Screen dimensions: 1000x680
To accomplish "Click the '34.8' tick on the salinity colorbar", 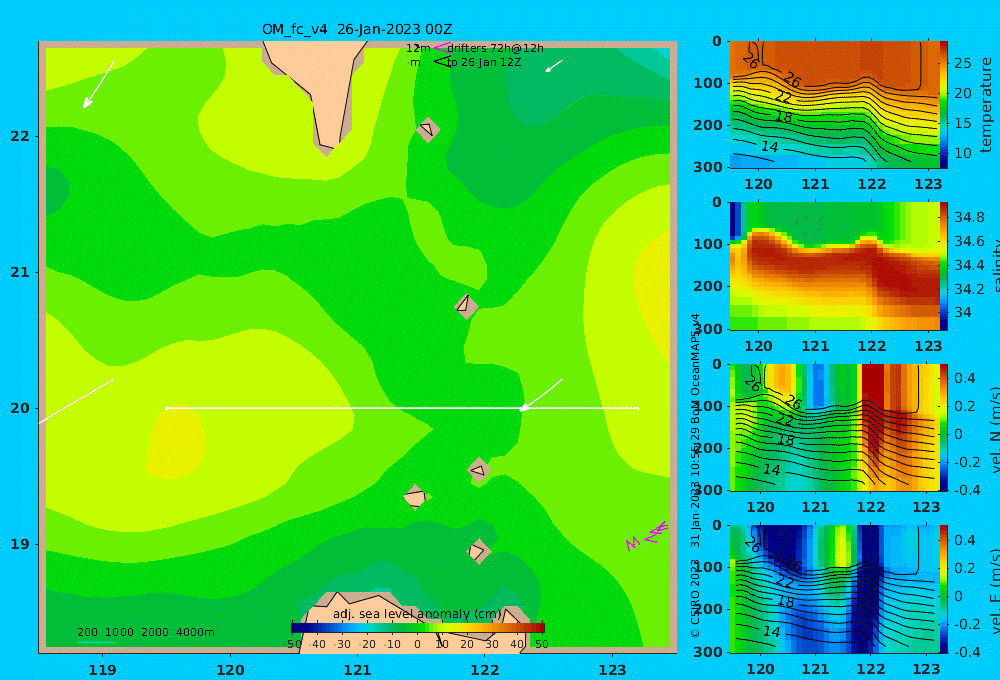I will pos(969,217).
